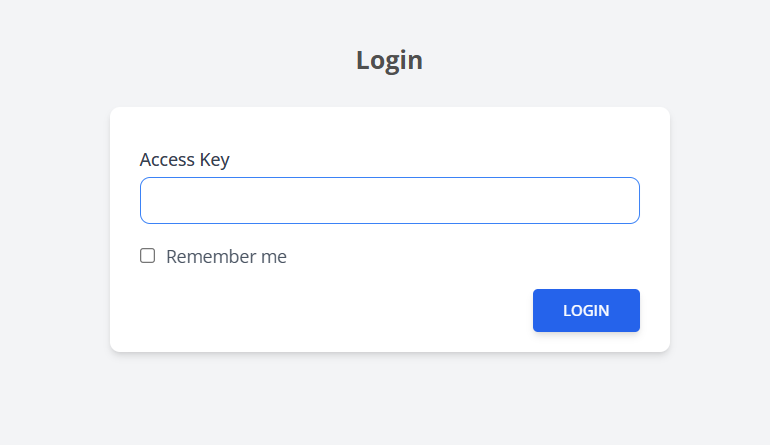
Task: Click the bold Login title text
Action: click(x=389, y=60)
